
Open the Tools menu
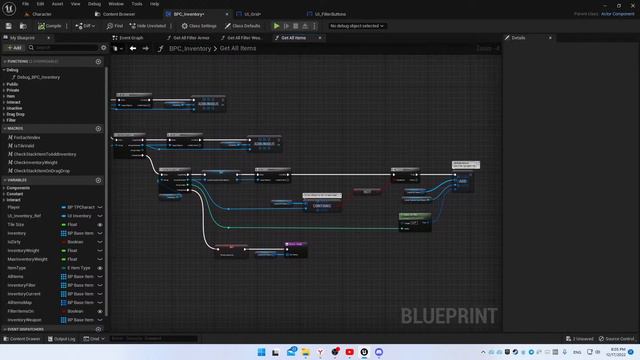click(x=137, y=4)
